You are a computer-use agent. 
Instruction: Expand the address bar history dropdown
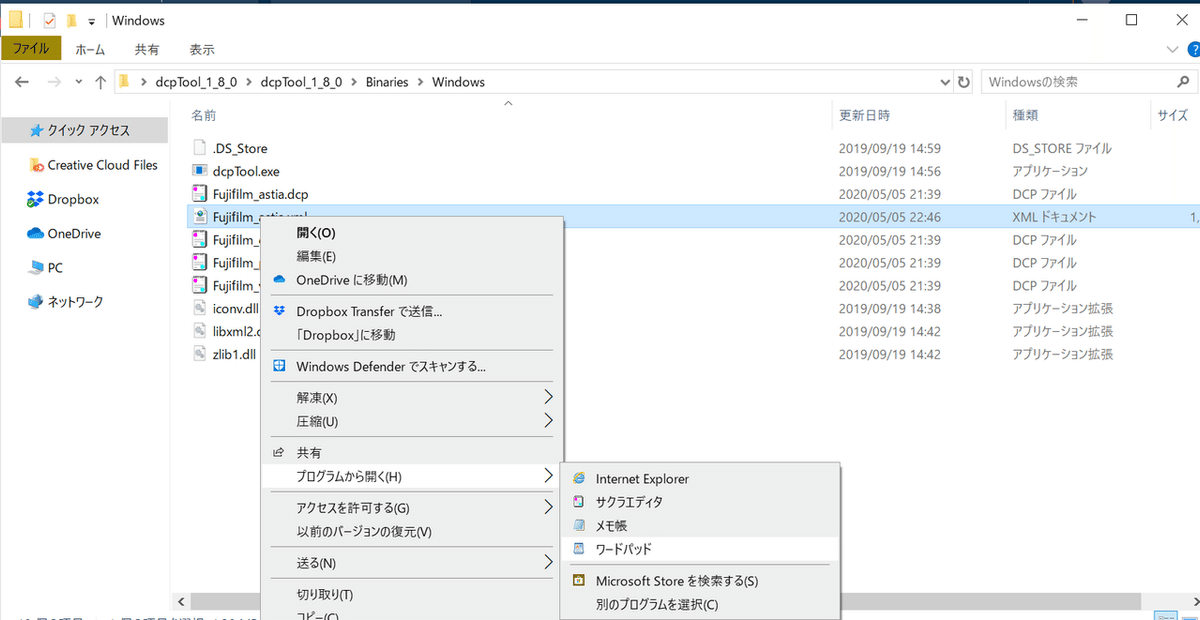[x=945, y=82]
